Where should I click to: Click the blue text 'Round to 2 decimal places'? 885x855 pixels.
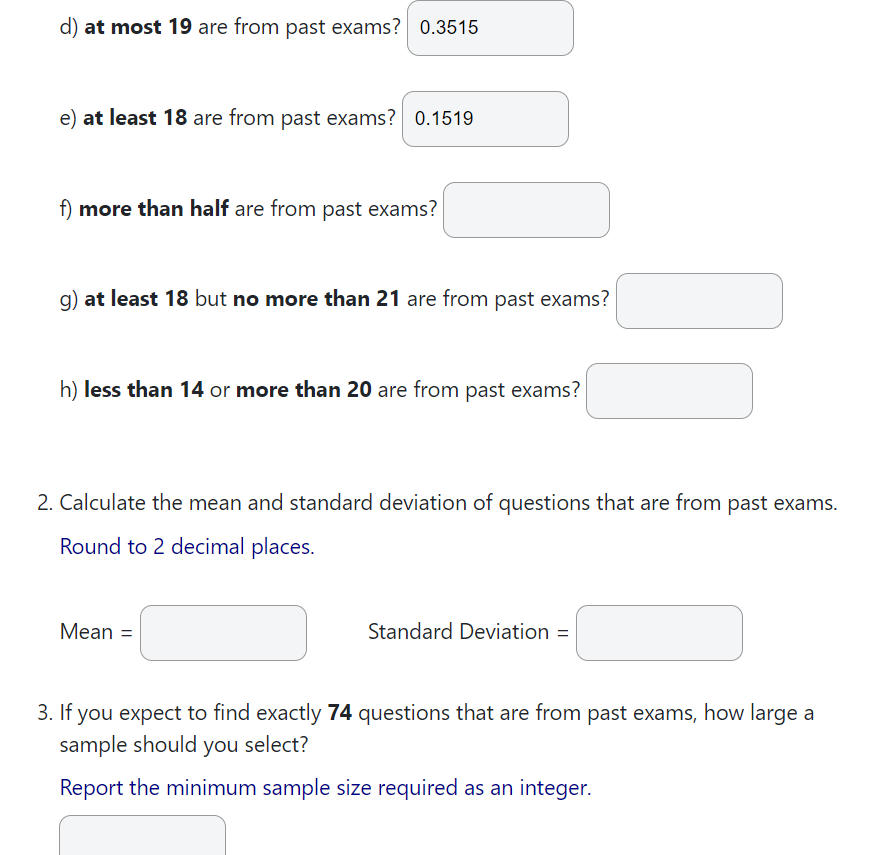[x=186, y=546]
